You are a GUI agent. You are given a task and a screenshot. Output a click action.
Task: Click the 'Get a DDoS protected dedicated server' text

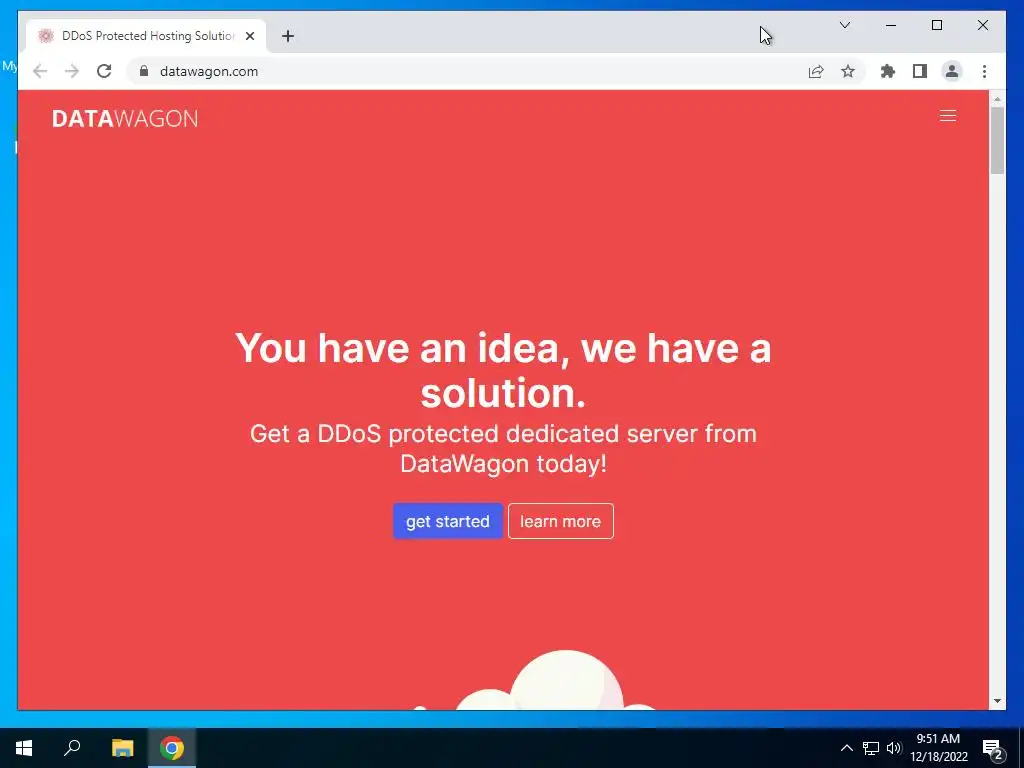pyautogui.click(x=503, y=449)
